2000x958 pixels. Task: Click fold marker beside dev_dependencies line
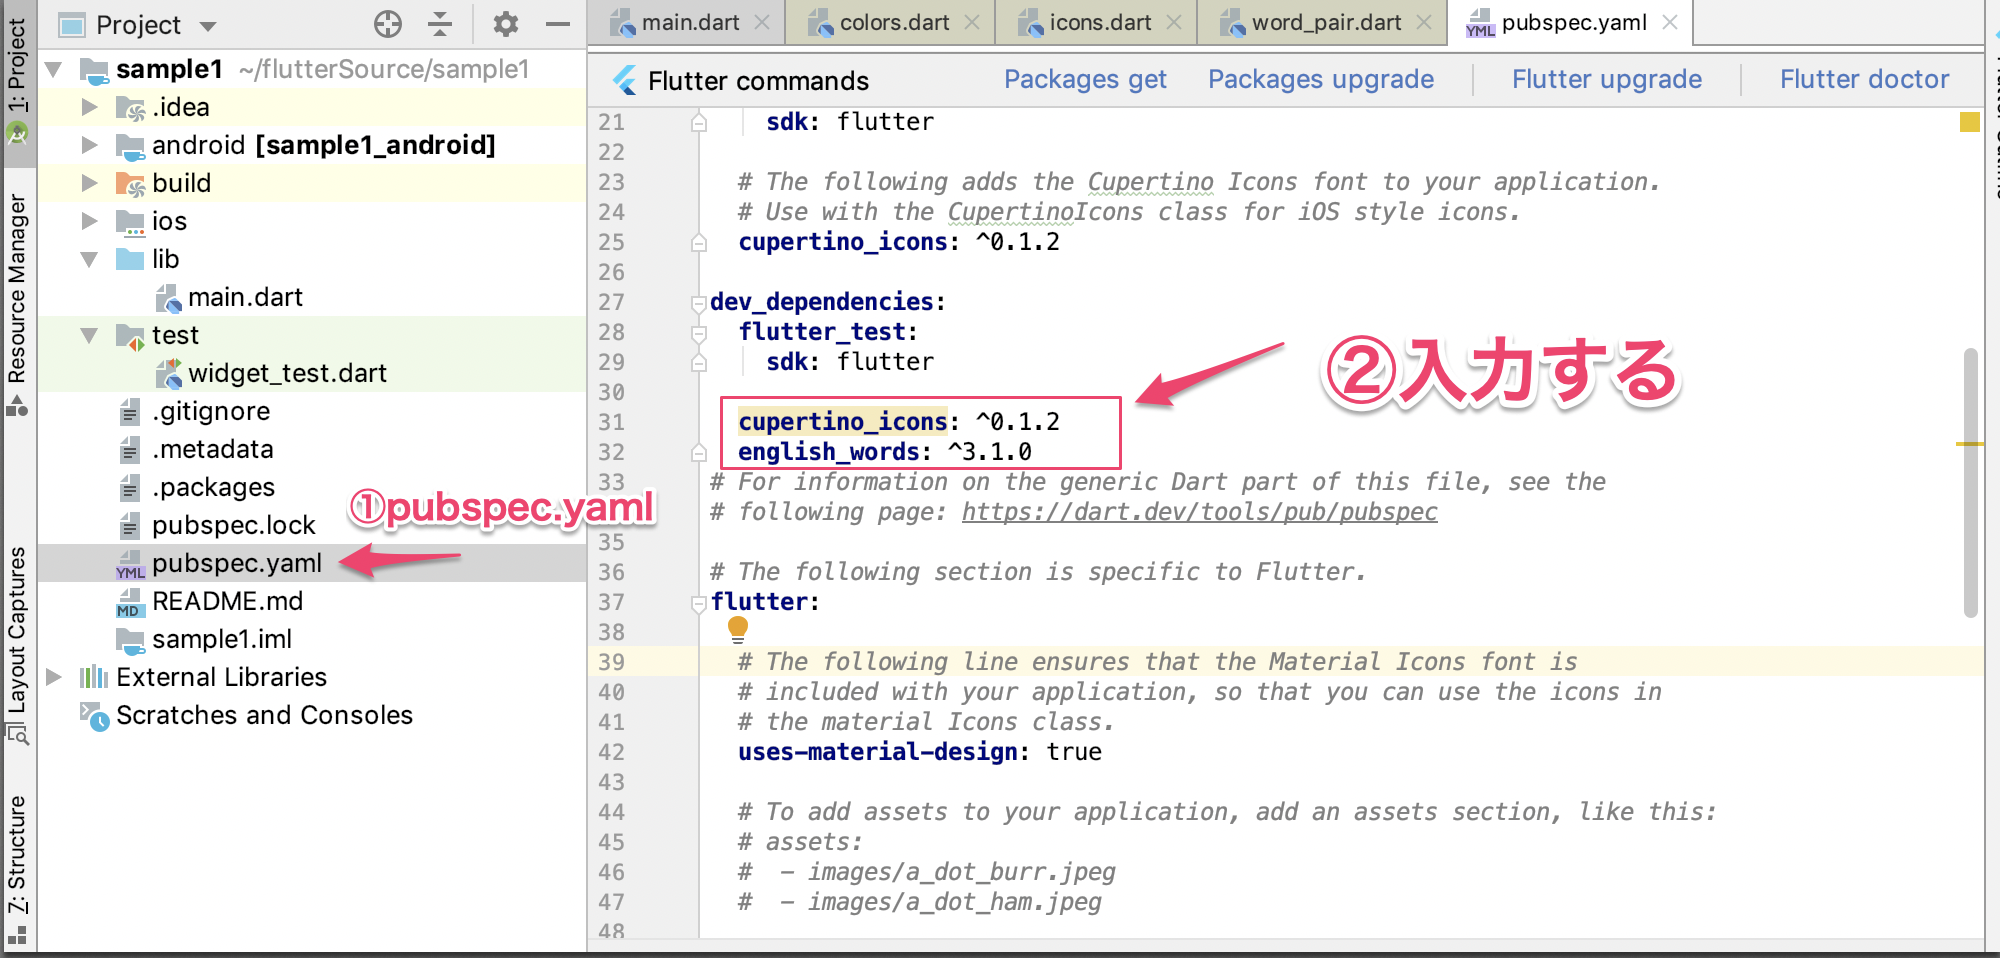[698, 302]
